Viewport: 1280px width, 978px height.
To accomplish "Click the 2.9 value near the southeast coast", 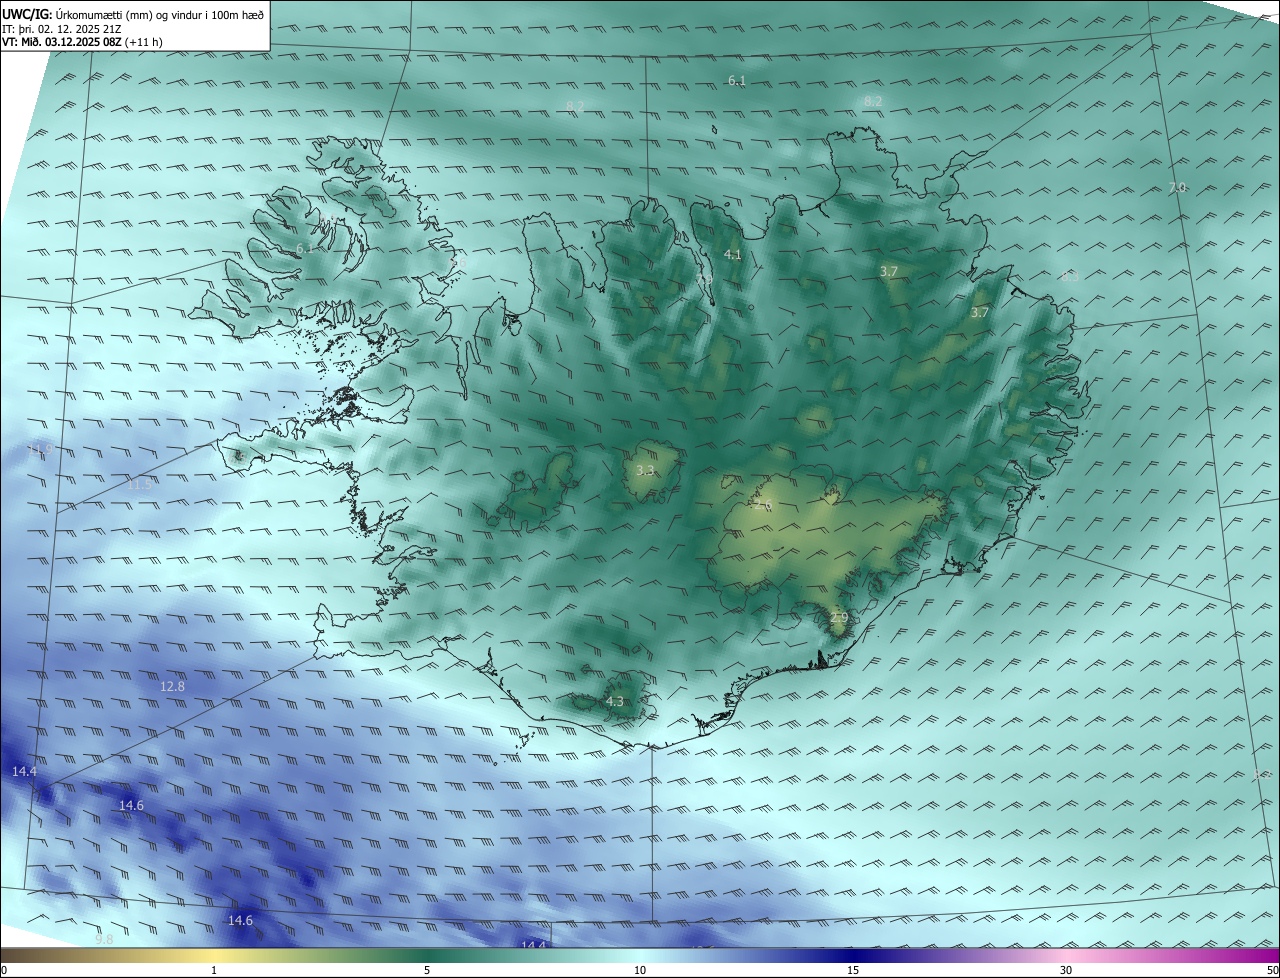I will pos(839,618).
